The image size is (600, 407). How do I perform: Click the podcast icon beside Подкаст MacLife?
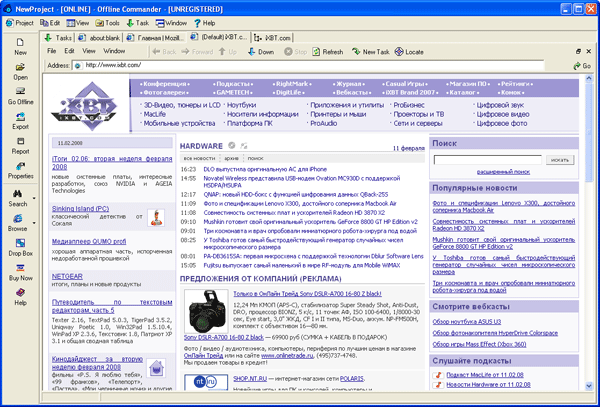click(439, 375)
